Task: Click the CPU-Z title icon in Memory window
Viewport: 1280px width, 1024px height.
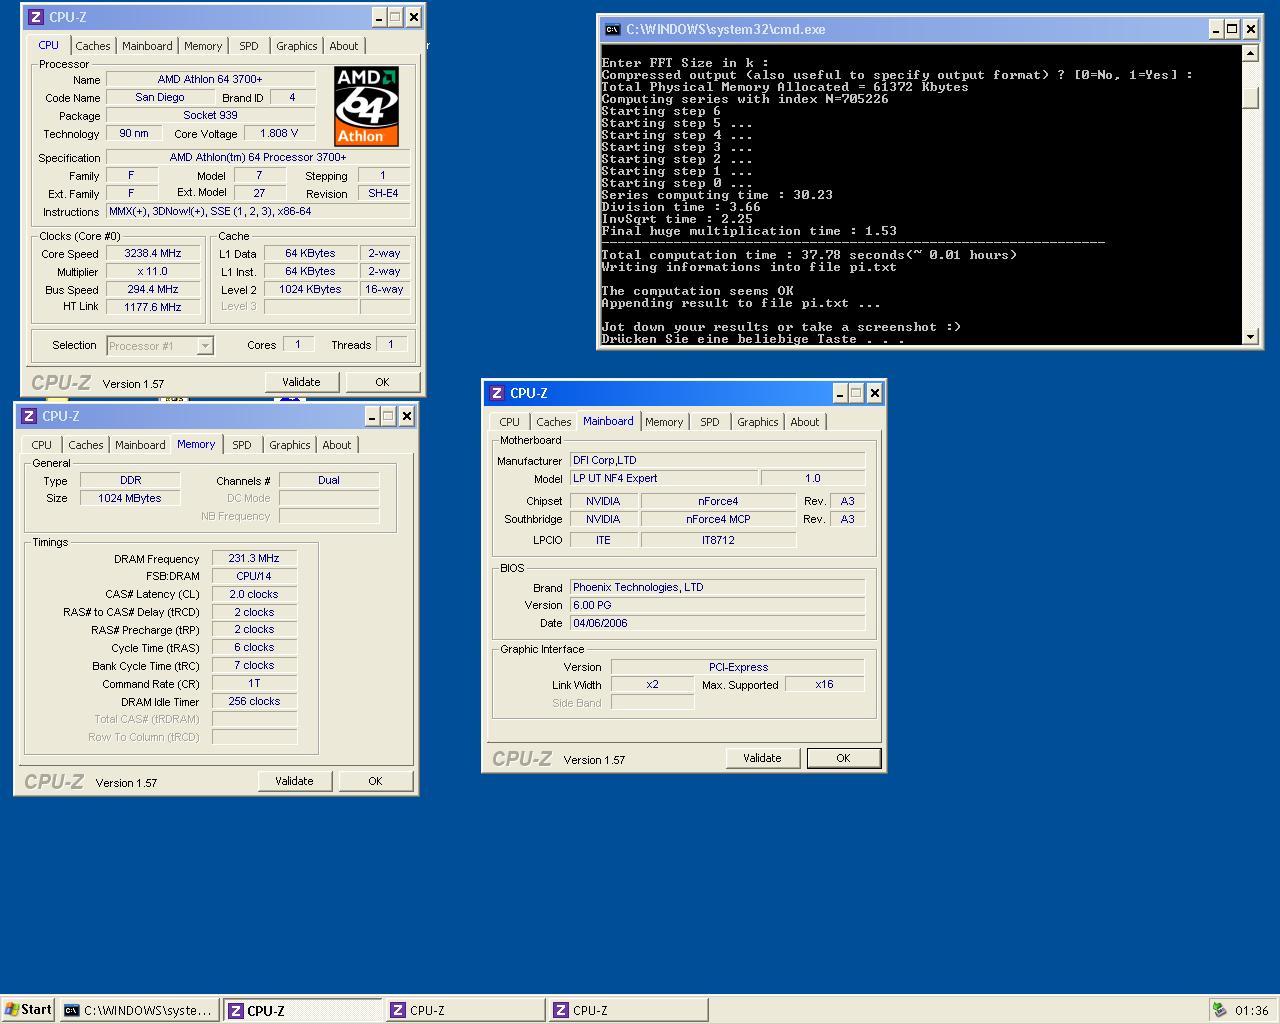Action: point(28,416)
